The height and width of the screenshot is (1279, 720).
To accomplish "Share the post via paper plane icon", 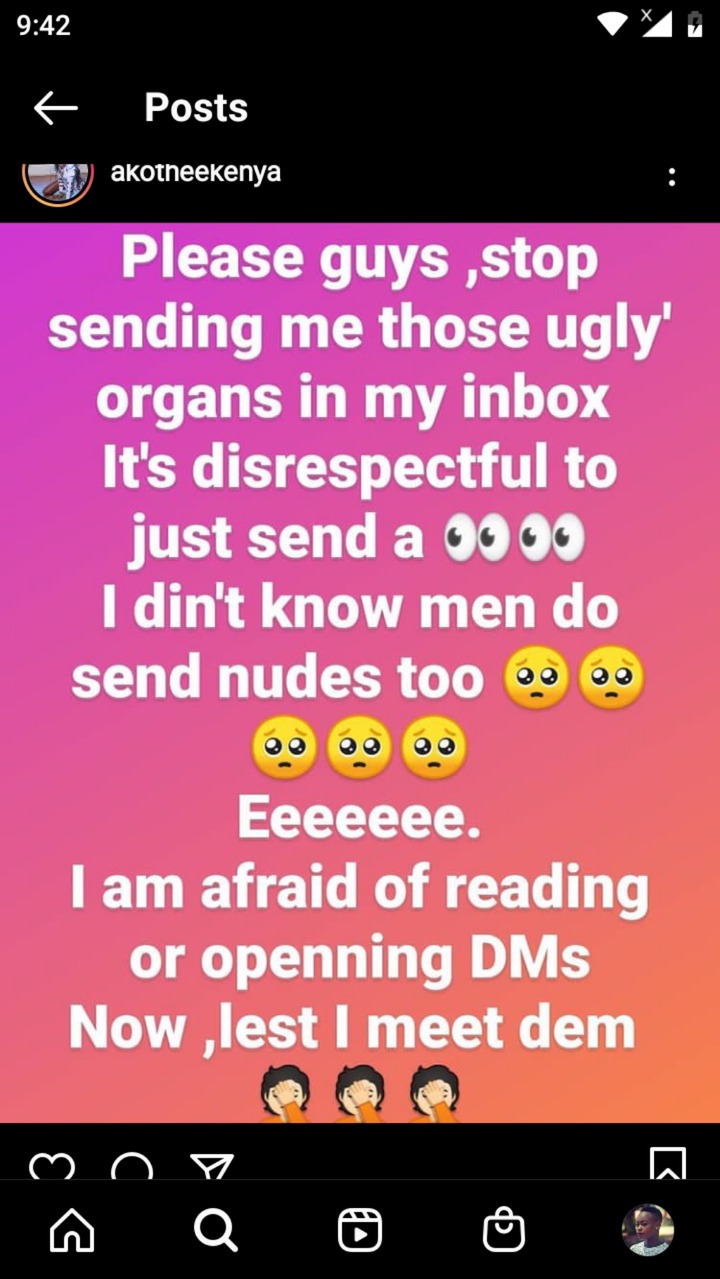I will coord(212,1166).
